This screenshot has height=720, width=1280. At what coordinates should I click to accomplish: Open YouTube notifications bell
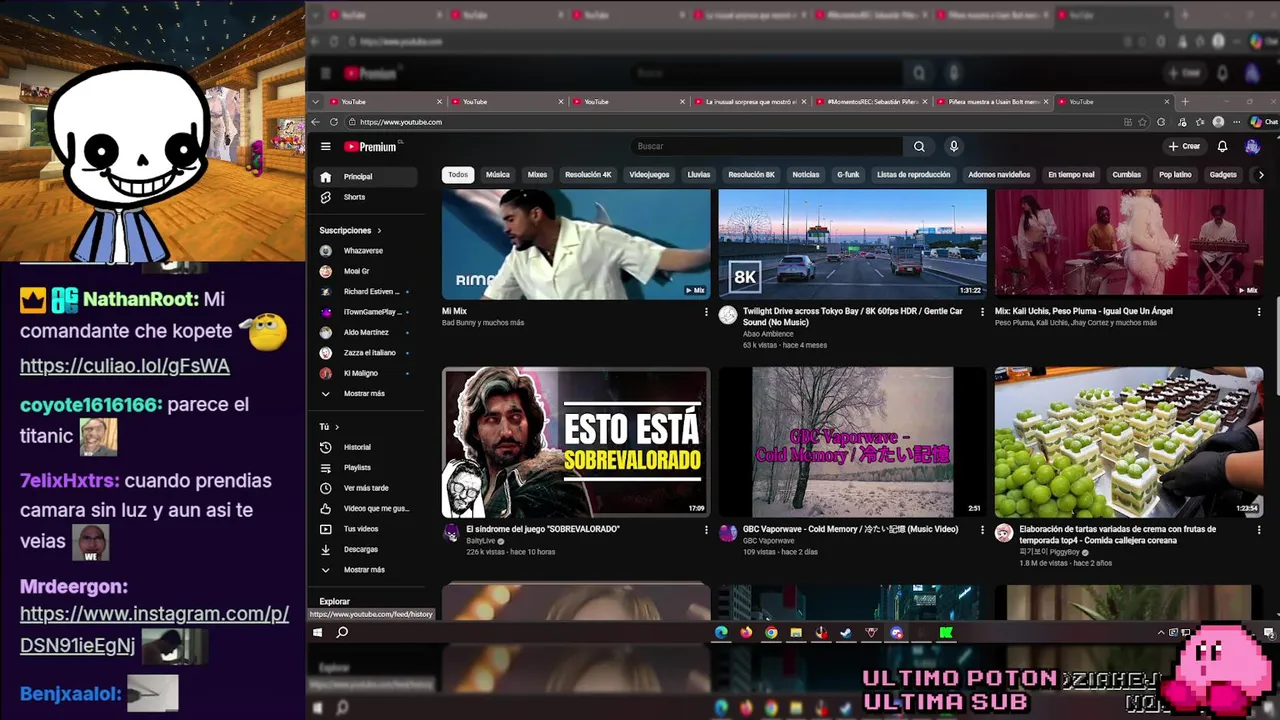point(1222,146)
